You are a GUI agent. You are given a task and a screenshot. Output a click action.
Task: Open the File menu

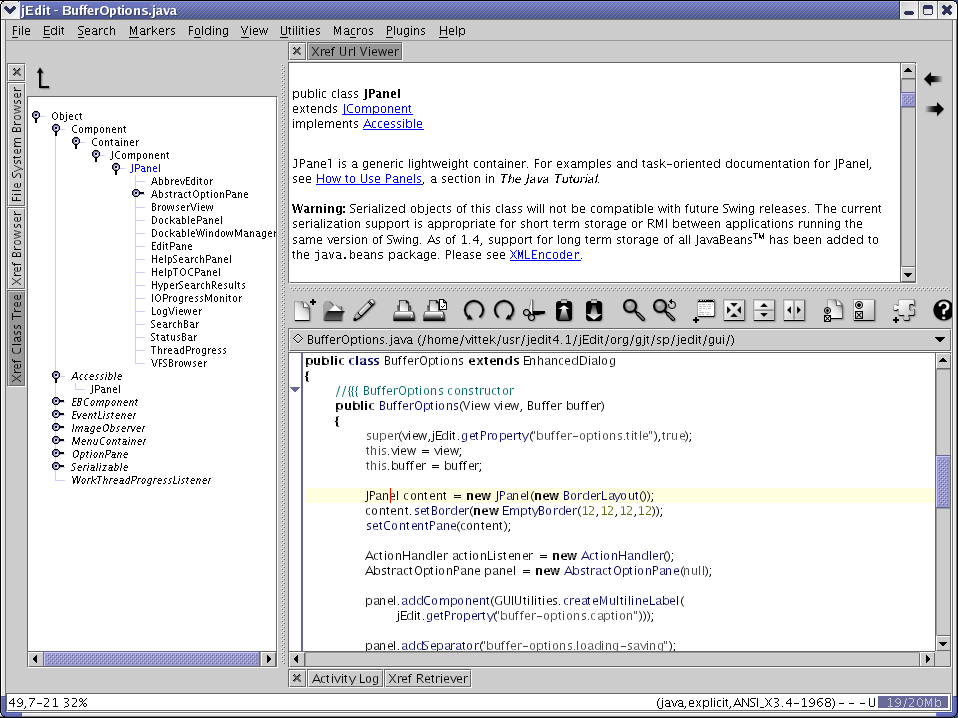[x=21, y=31]
